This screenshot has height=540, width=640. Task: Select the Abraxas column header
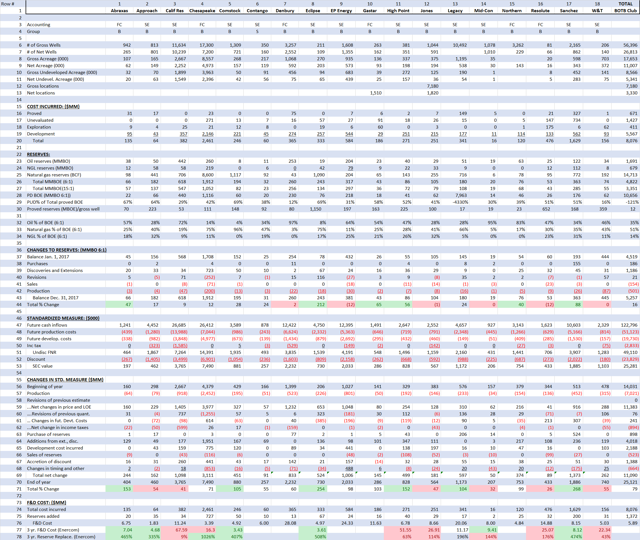(x=119, y=11)
